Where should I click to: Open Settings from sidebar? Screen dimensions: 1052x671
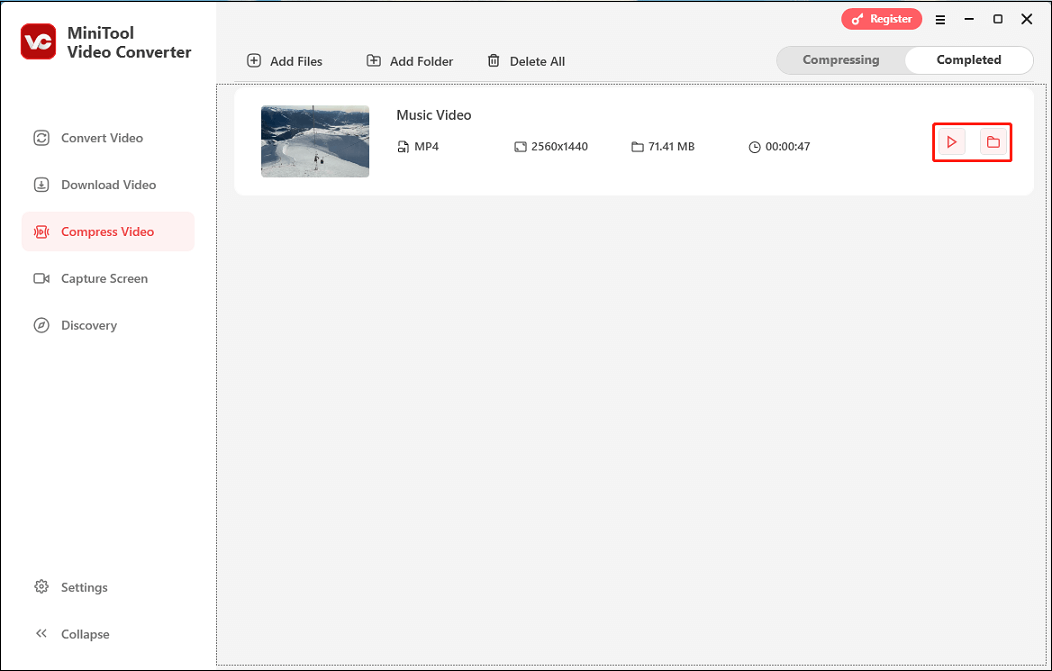[x=70, y=587]
